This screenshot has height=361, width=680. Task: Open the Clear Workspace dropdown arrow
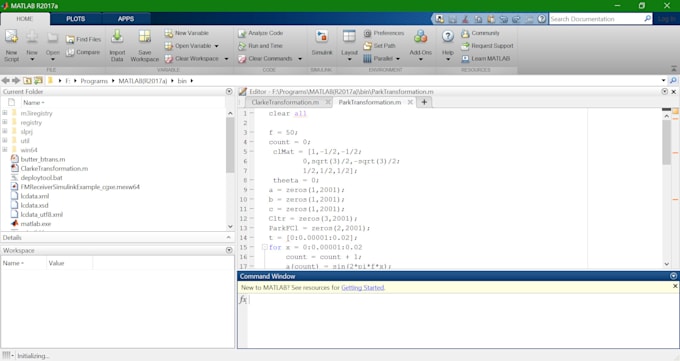226,59
